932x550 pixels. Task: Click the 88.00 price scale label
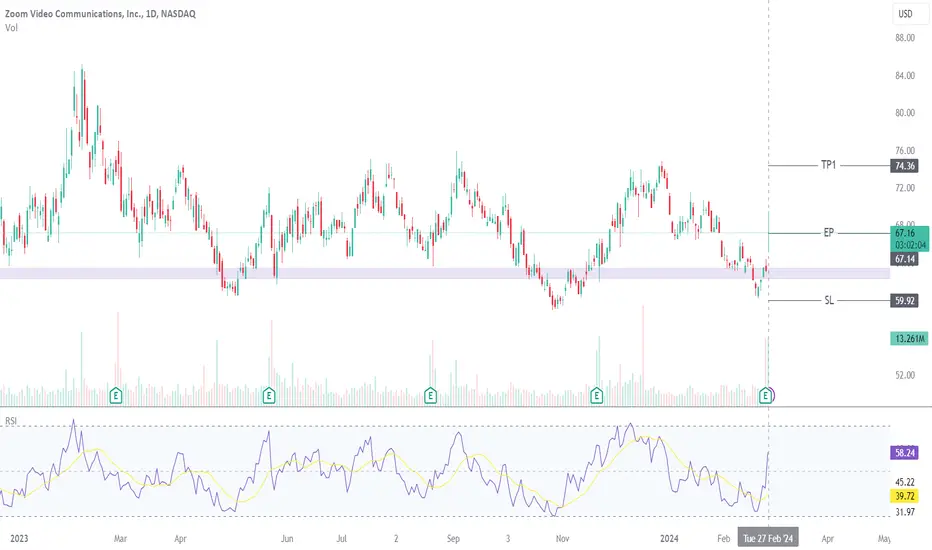click(x=905, y=37)
